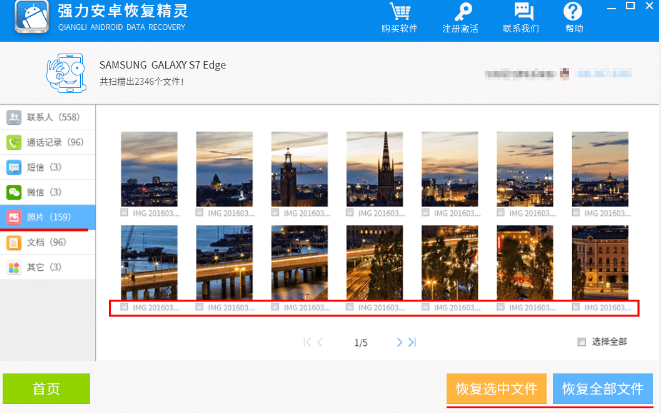The image size is (663, 413).
Task: Tick checkbox under the trees with red lights photo
Action: (x=500, y=307)
